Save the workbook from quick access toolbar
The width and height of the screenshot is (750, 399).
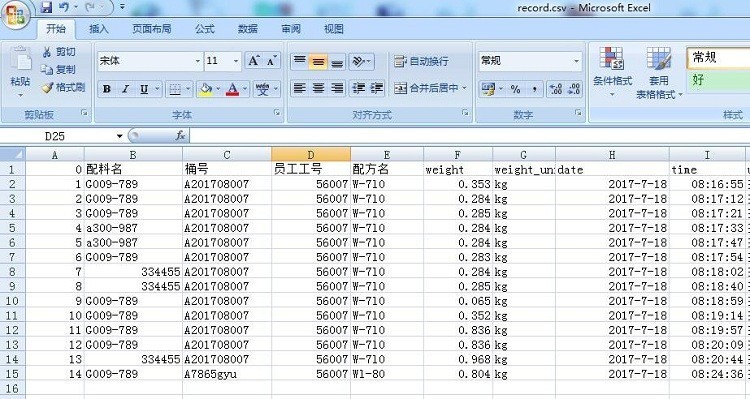point(46,7)
